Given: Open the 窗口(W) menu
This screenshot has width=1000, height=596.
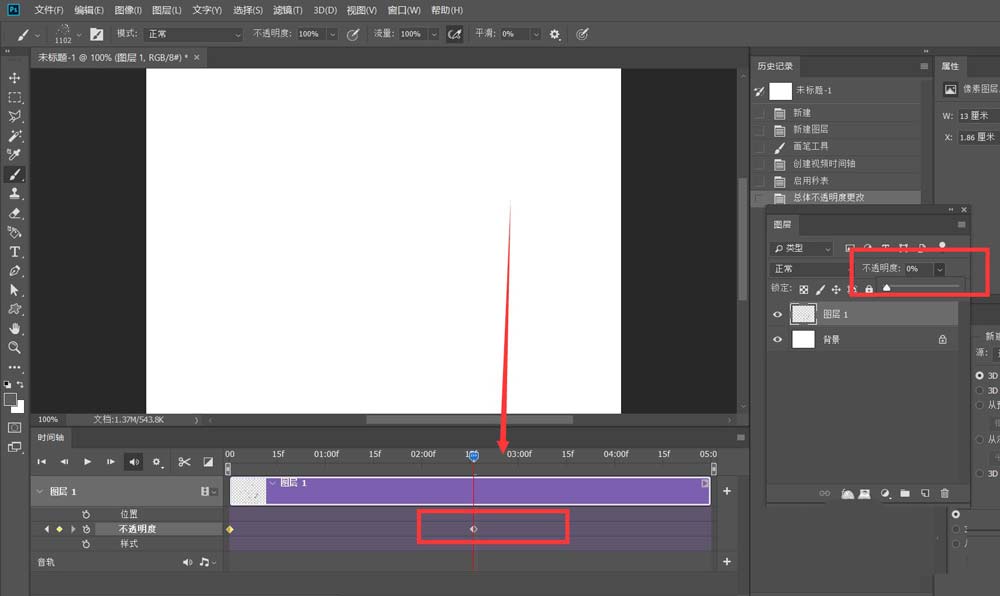Looking at the screenshot, I should (404, 10).
